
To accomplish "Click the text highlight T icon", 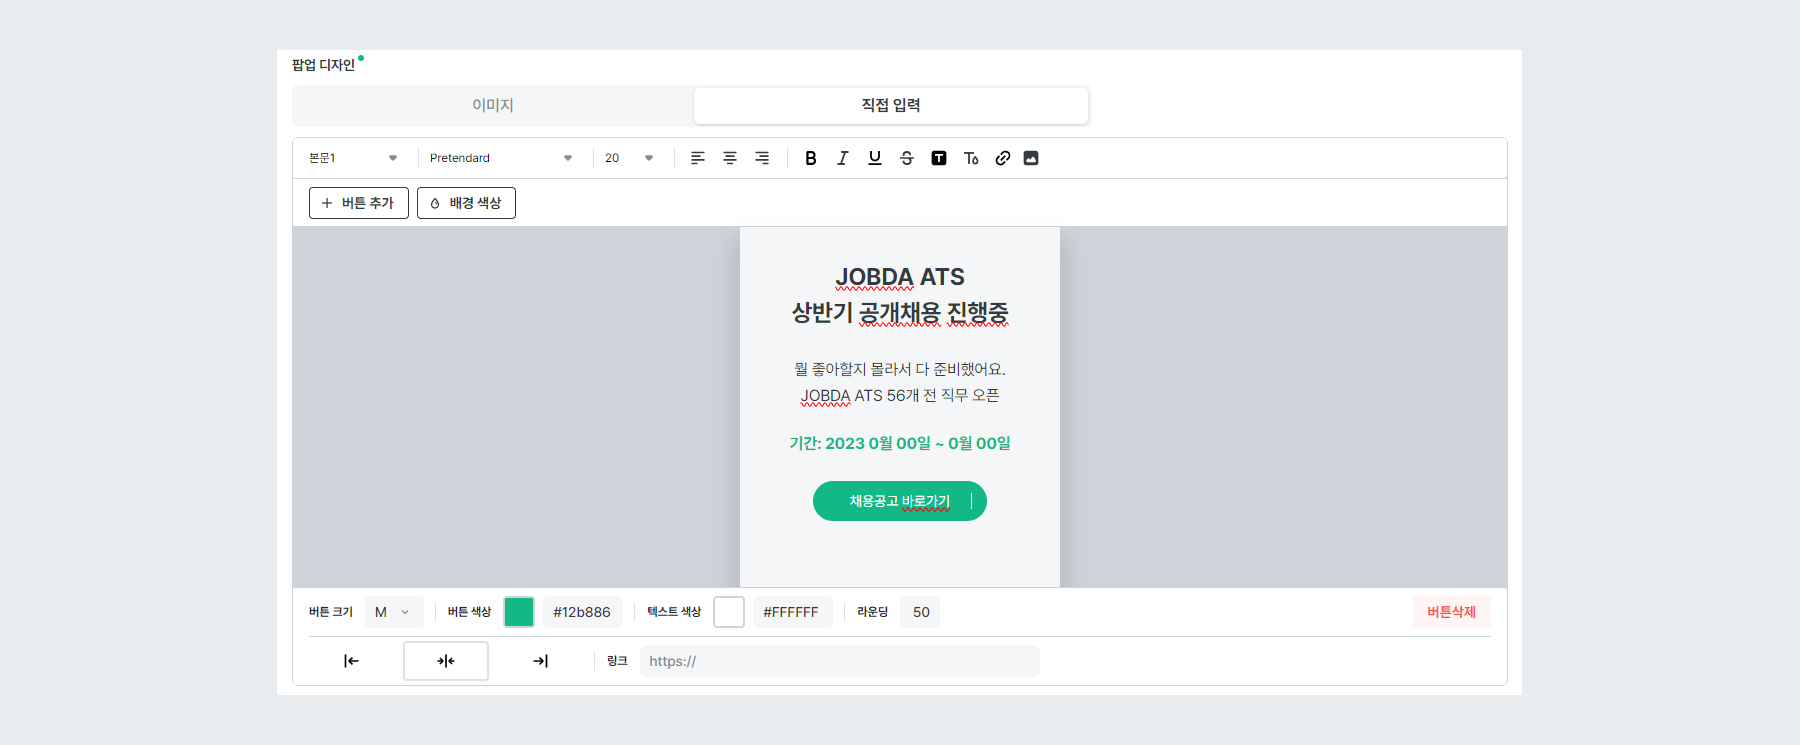I will 939,158.
